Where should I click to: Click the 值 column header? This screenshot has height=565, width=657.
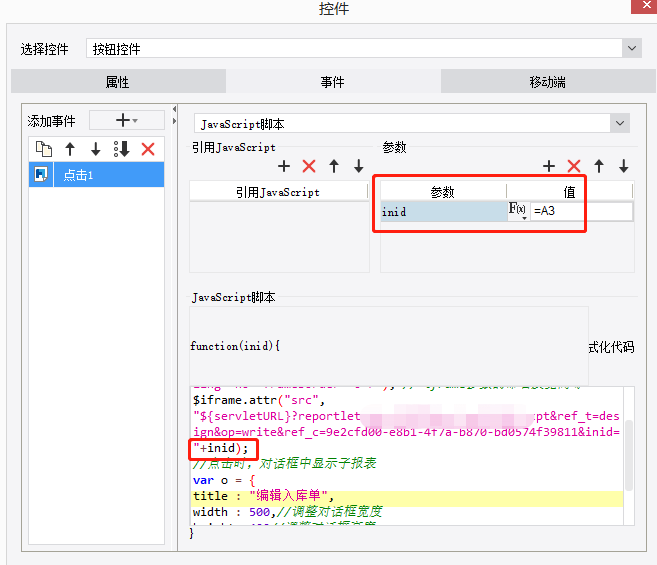(x=569, y=192)
